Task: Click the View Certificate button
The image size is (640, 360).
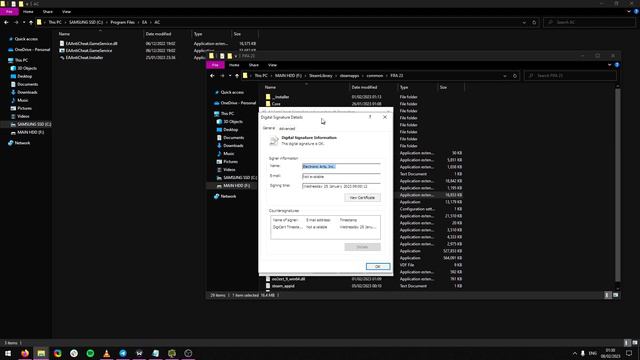Action: (x=362, y=198)
